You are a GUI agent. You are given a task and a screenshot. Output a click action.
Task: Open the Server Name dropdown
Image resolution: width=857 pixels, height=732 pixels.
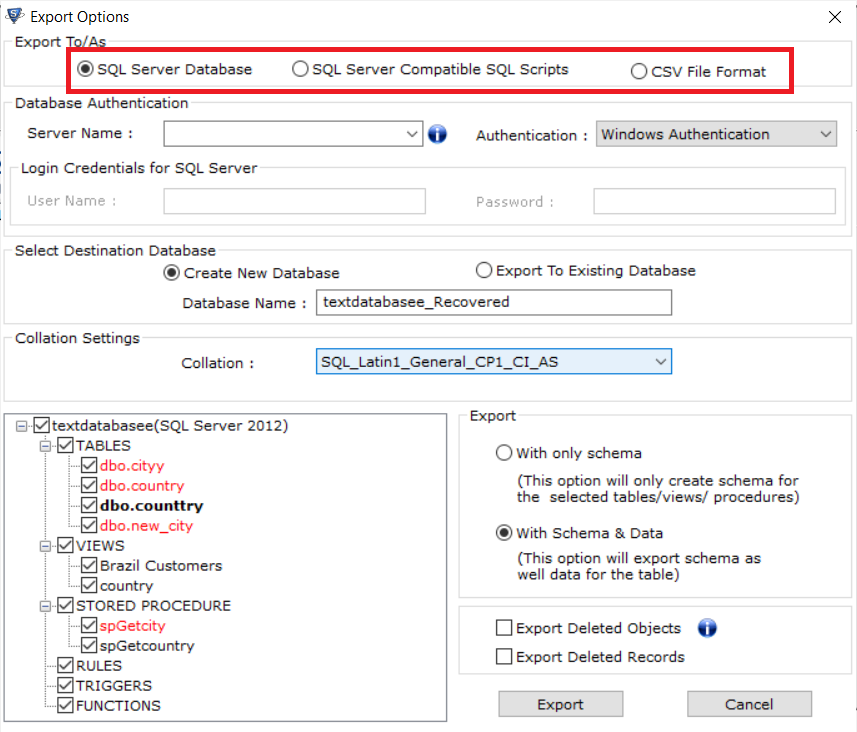coord(412,133)
